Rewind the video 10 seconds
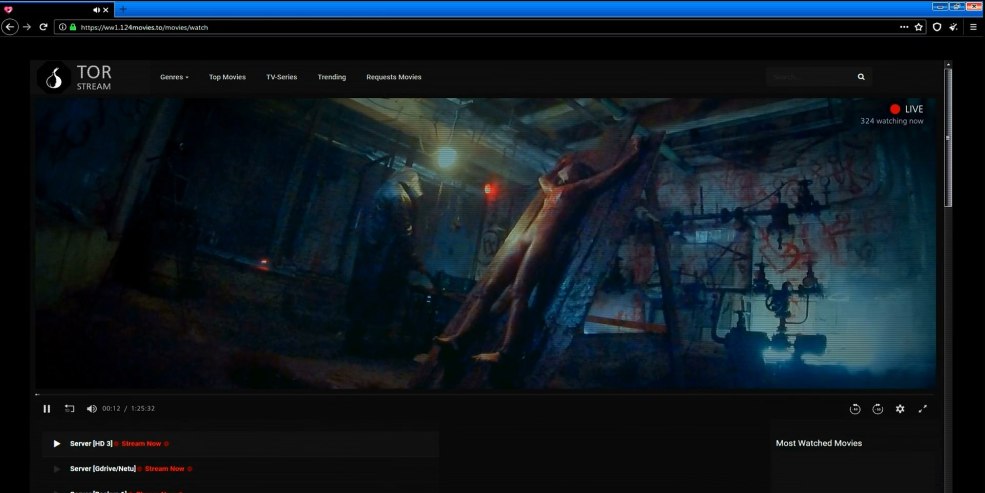Image resolution: width=985 pixels, height=493 pixels. click(x=855, y=408)
